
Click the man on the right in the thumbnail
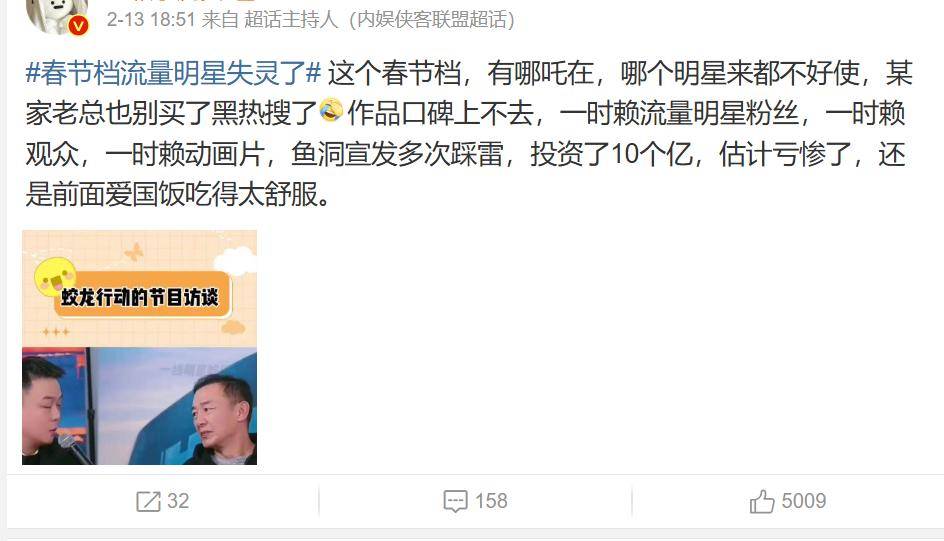click(222, 421)
